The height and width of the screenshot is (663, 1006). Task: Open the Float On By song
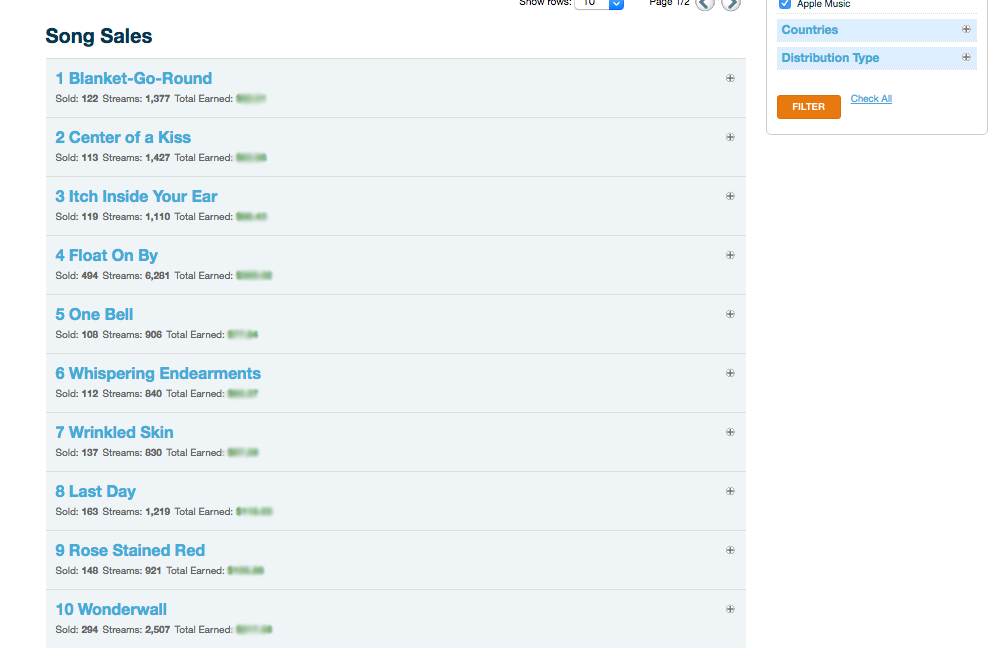[107, 255]
